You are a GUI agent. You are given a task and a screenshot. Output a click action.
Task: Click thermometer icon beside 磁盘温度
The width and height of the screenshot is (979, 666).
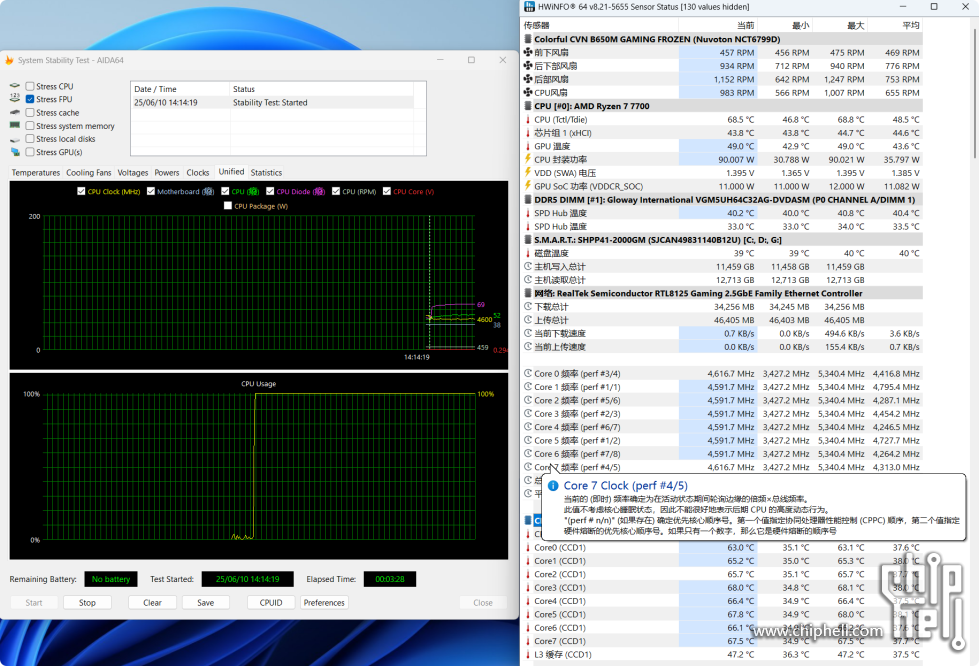coord(528,253)
